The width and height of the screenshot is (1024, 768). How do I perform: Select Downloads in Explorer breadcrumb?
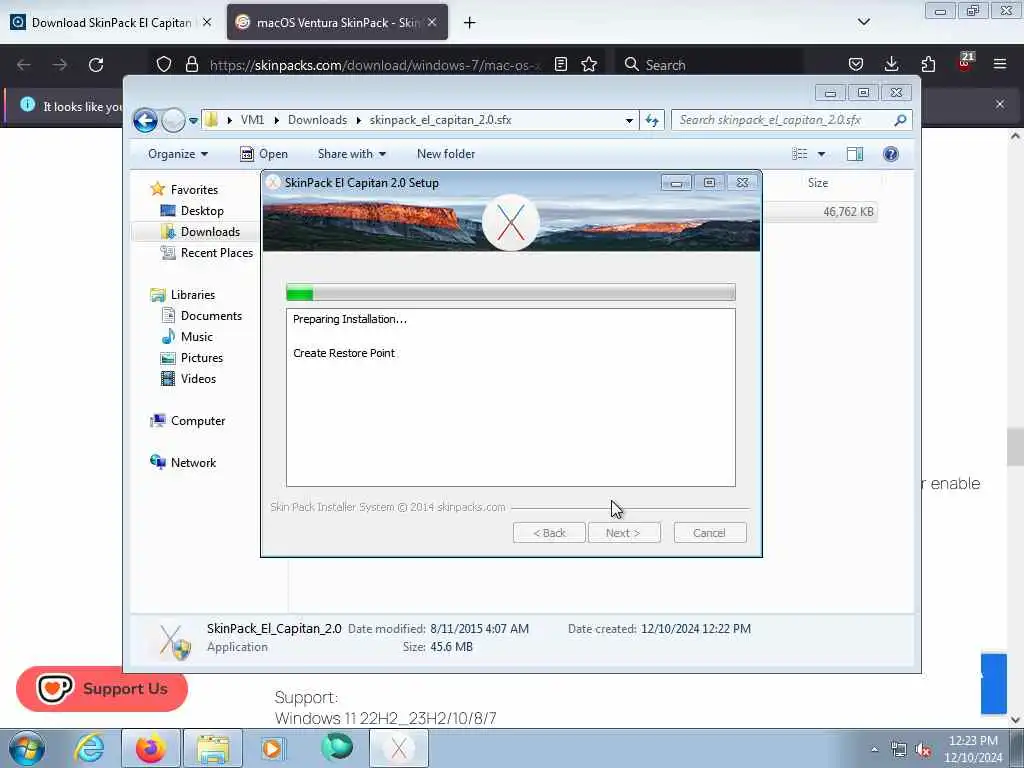(x=317, y=120)
